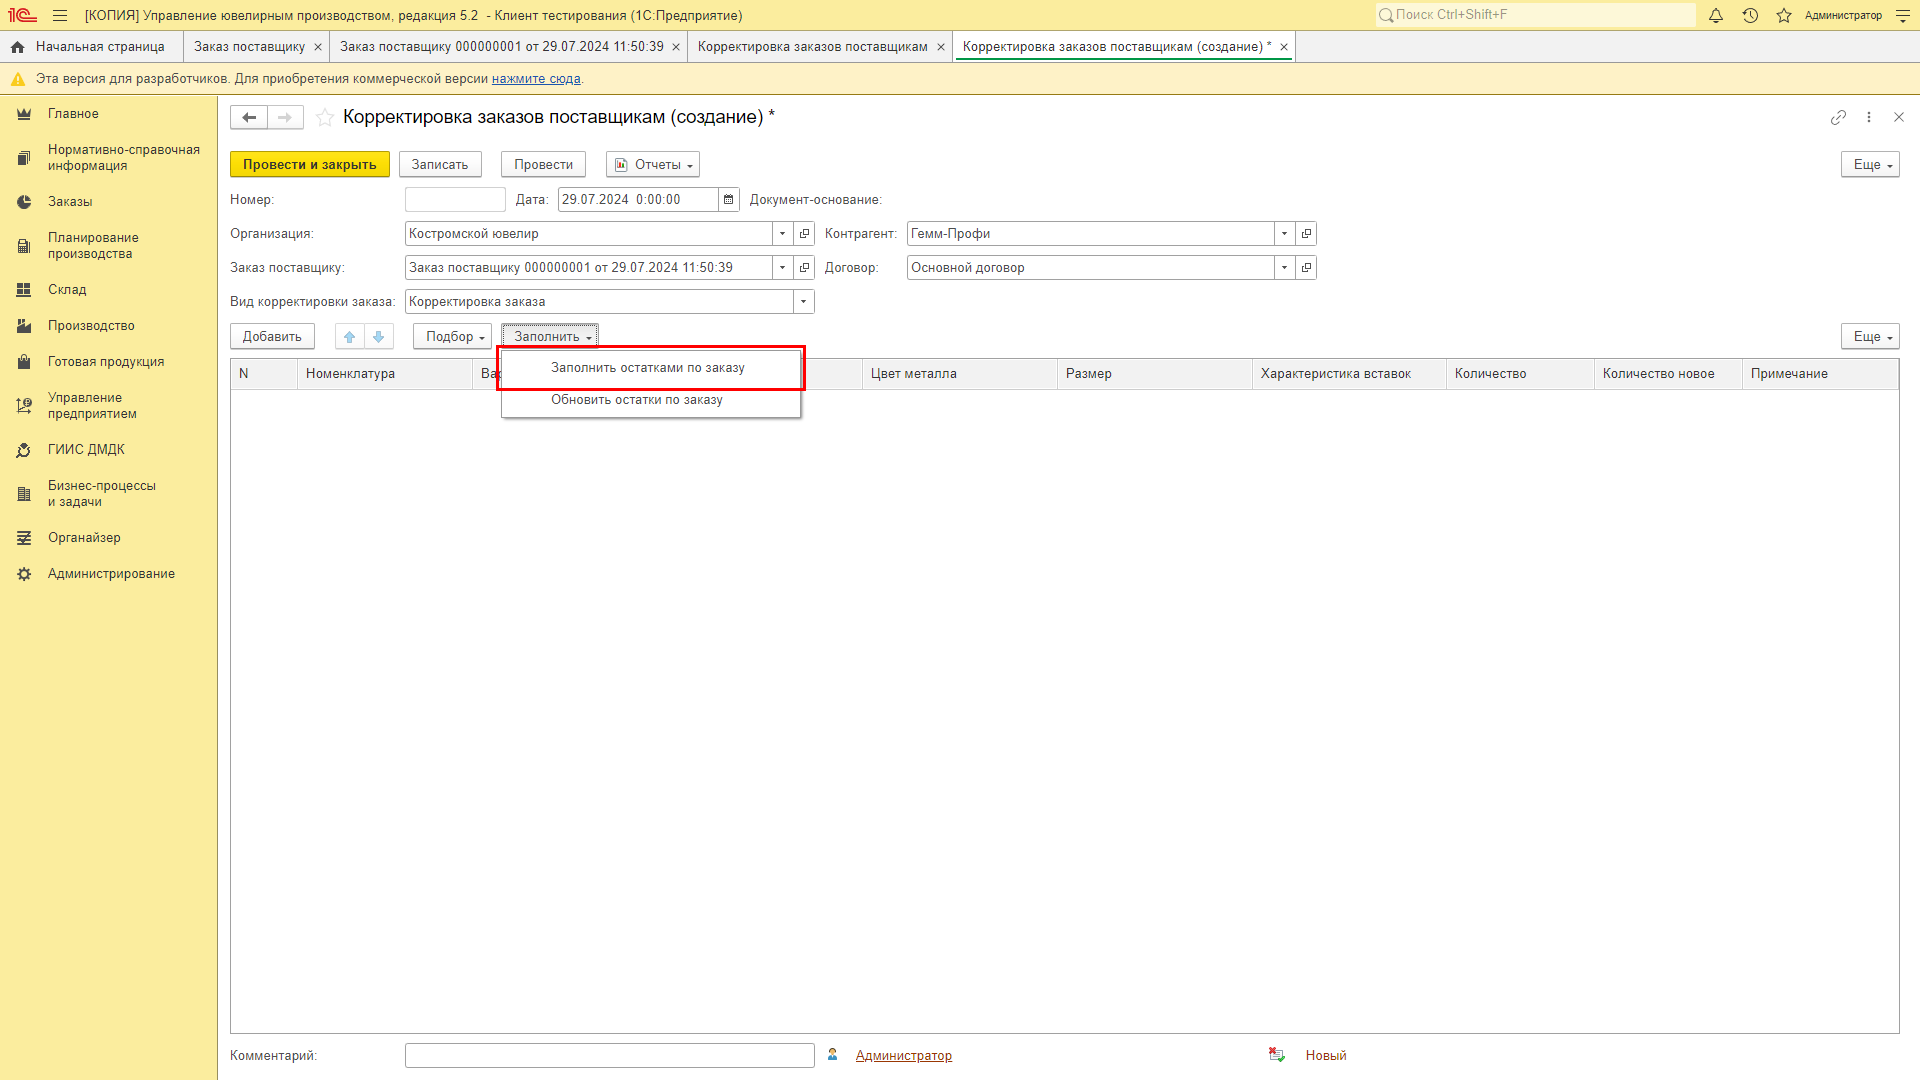Switch to Корректировка заказов поставщикам list tab
This screenshot has height=1080, width=1920.
[813, 47]
